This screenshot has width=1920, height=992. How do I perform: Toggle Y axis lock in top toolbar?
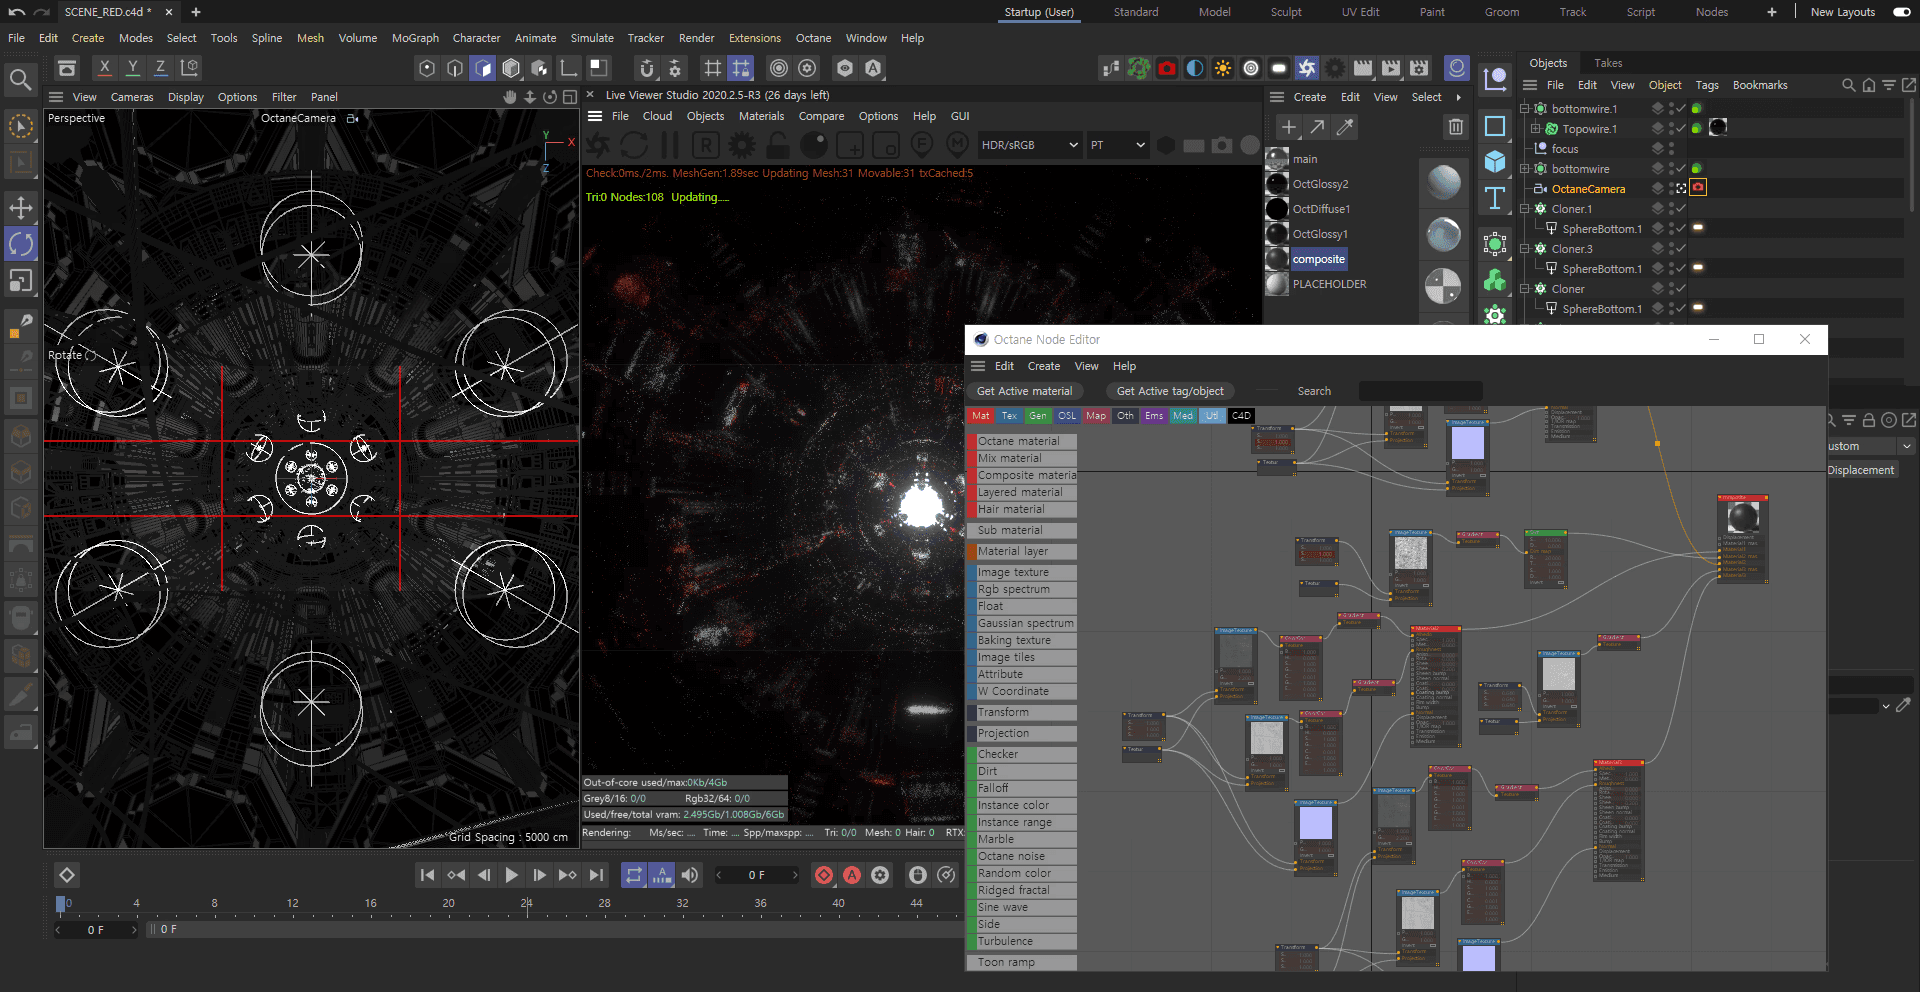click(x=132, y=67)
